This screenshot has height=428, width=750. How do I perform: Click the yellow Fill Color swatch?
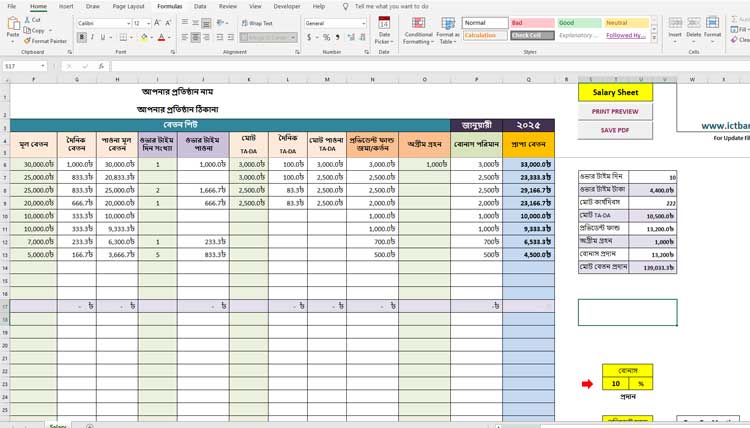(144, 38)
